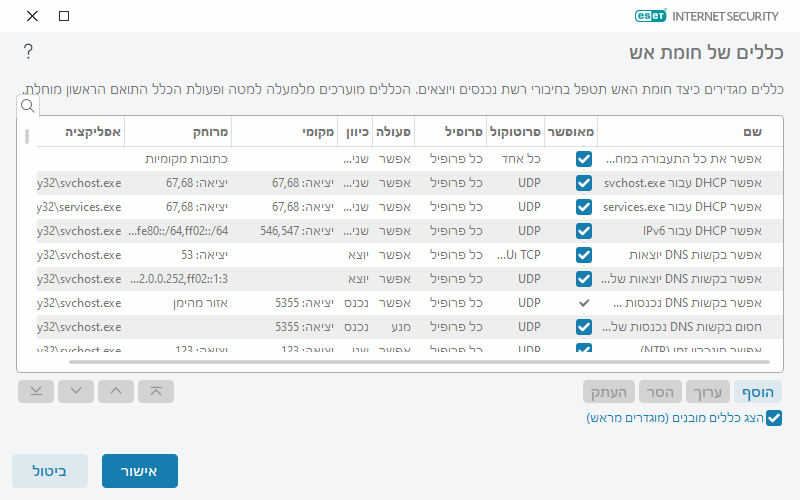Toggle enabled checkbox for outgoing DNS requests rule

[x=584, y=255]
